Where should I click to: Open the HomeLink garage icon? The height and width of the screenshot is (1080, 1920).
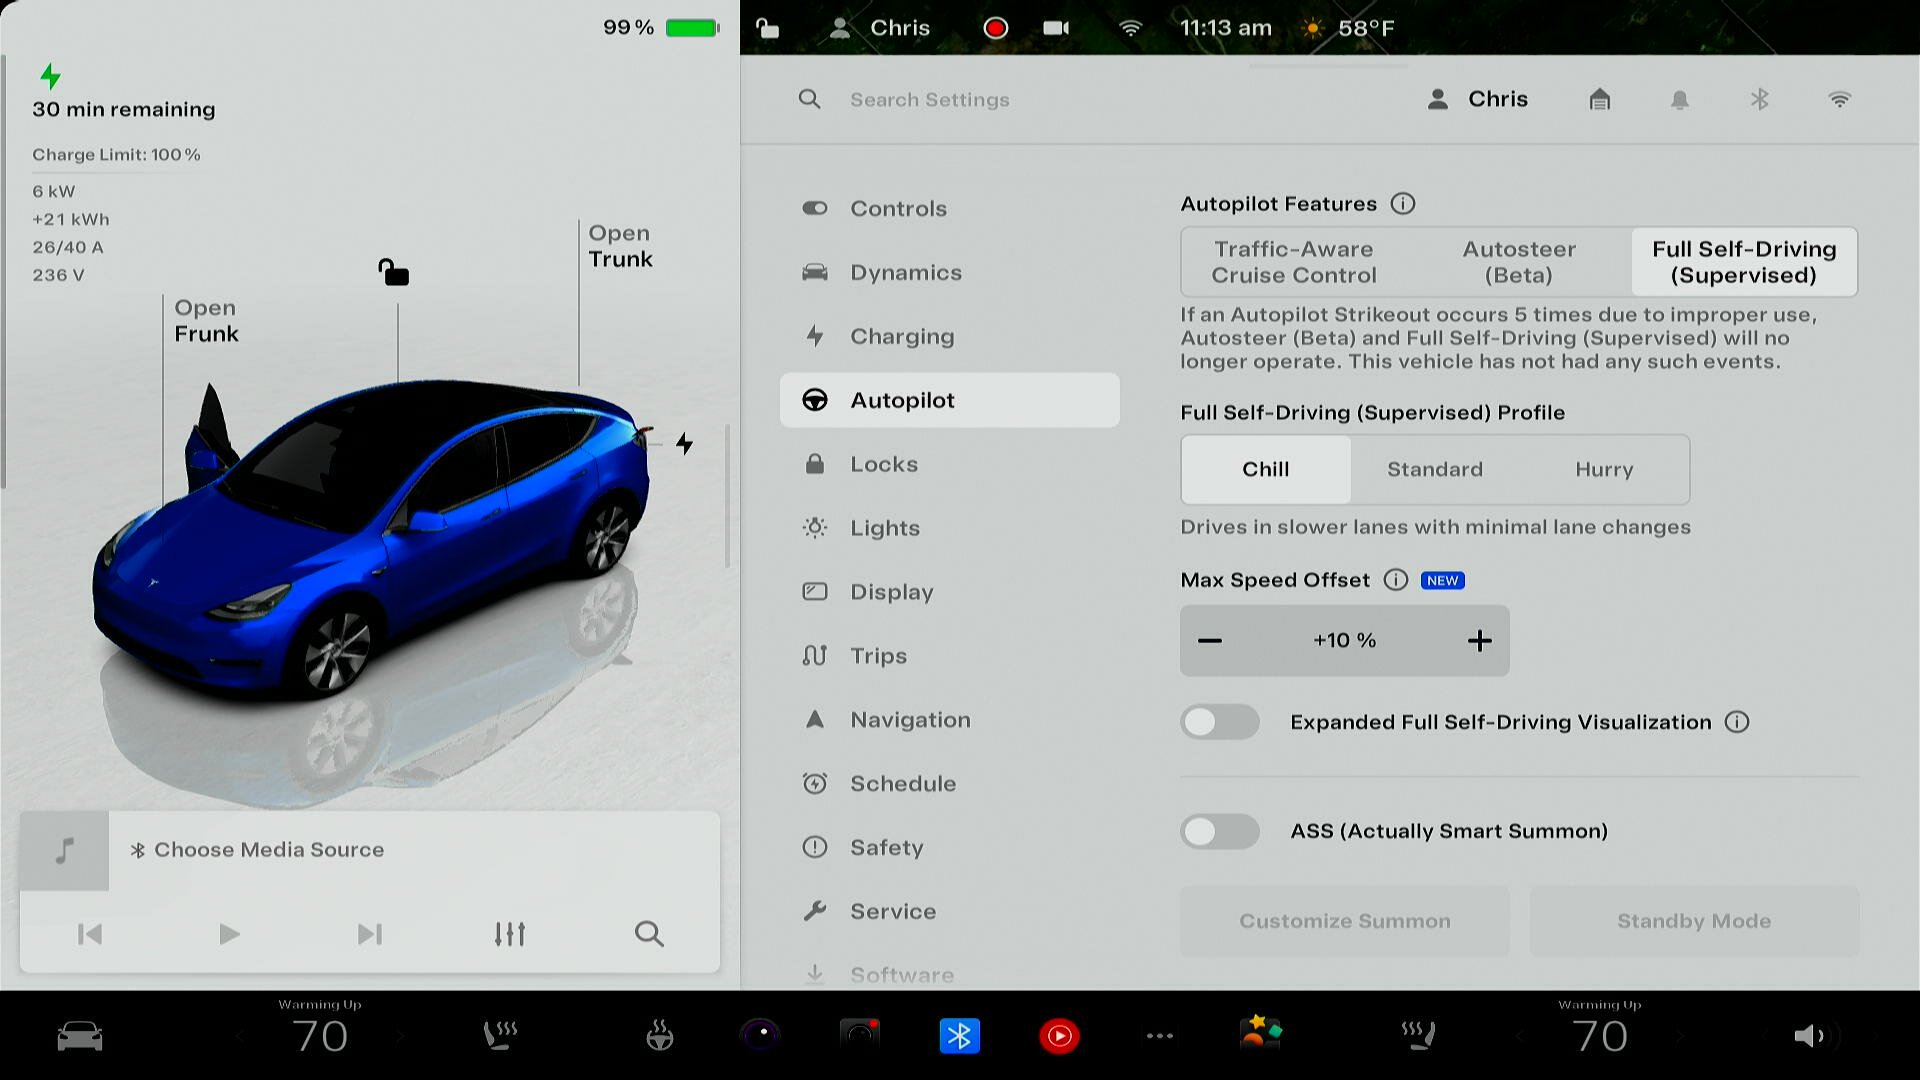pos(1599,99)
